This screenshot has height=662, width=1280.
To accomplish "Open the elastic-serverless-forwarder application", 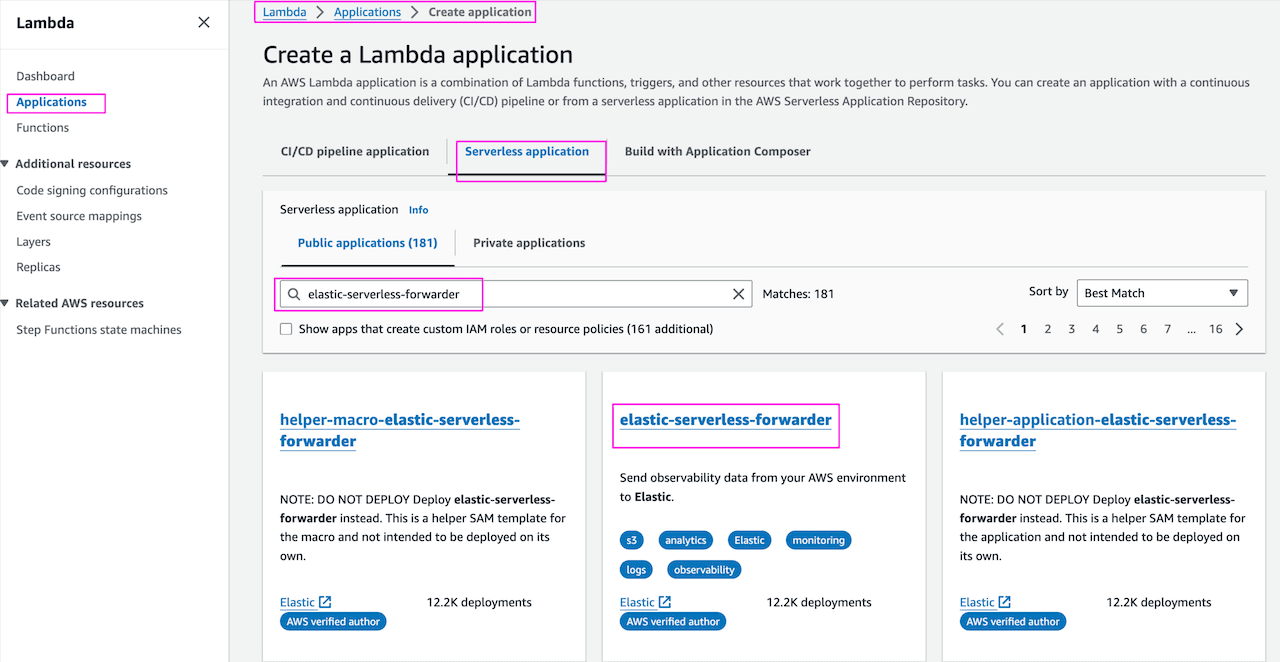I will point(725,419).
